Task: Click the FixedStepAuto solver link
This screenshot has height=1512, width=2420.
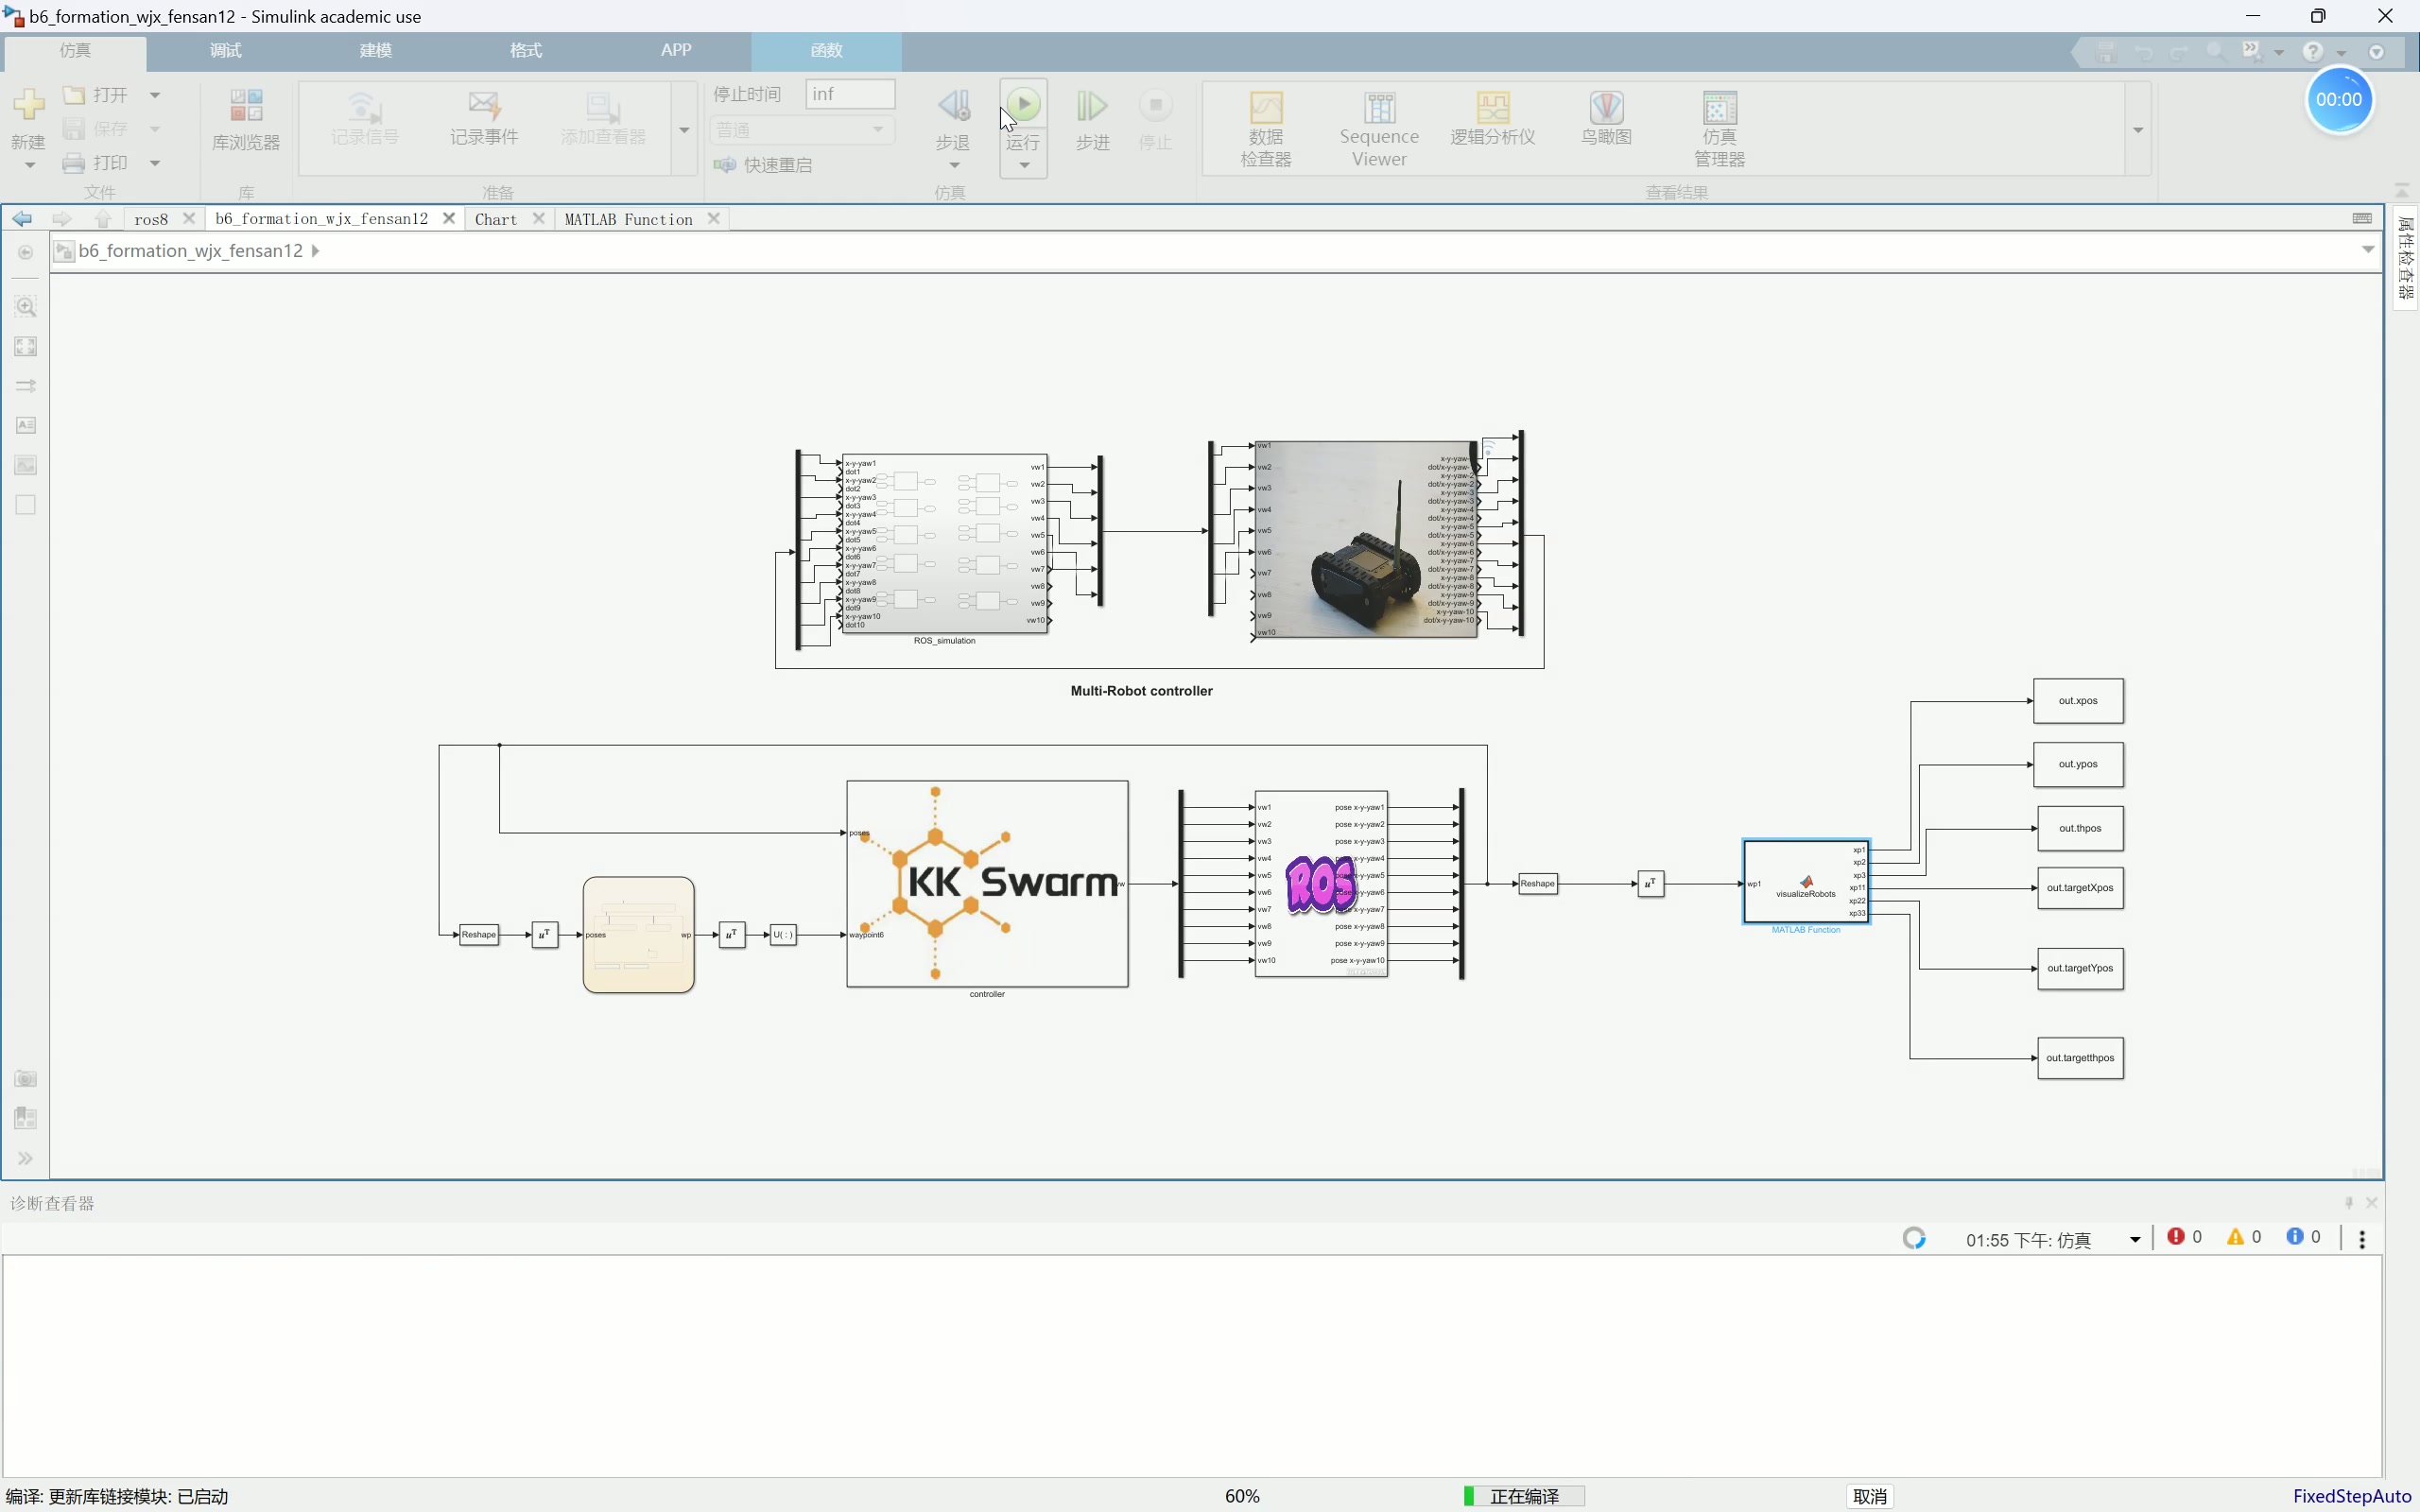Action: pyautogui.click(x=2351, y=1496)
